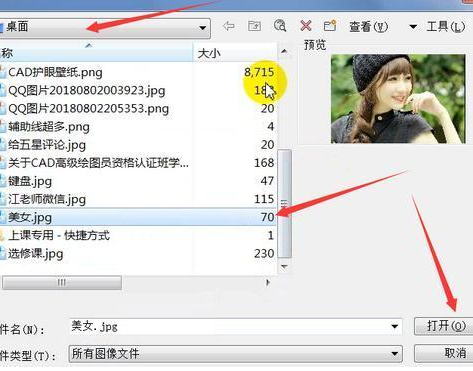This screenshot has height=371, width=473.
Task: Go up one folder level icon
Action: 254,26
